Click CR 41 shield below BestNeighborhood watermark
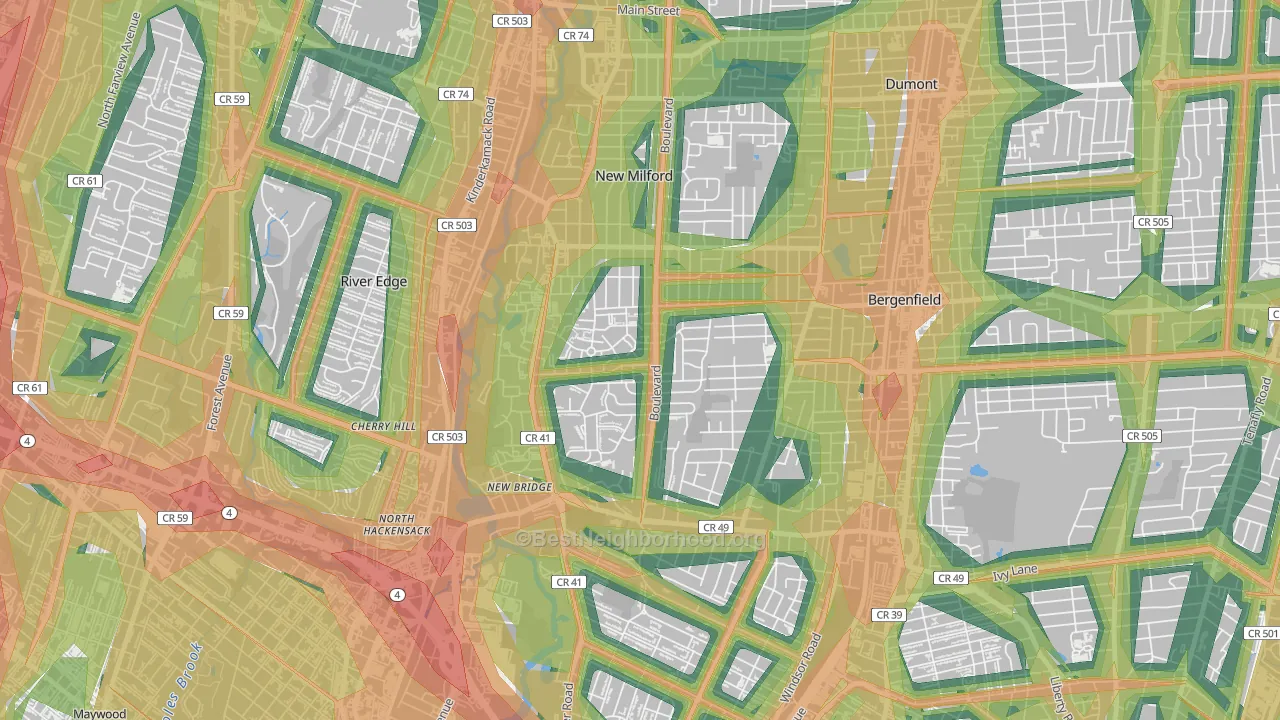Screen dimensions: 1280x720 [x=568, y=582]
